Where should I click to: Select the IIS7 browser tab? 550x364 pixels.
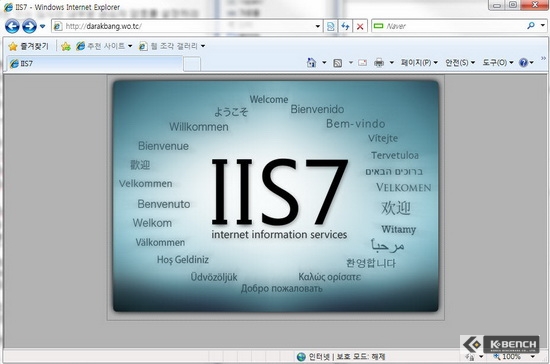point(95,63)
